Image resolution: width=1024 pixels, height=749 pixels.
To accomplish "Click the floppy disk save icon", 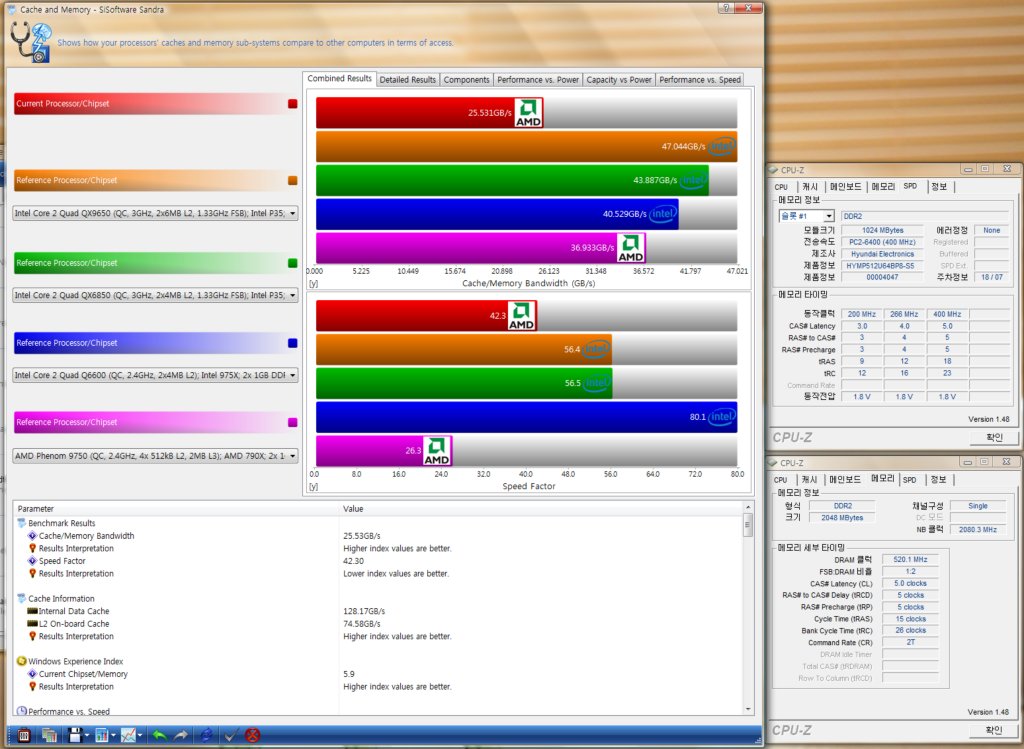I will (74, 735).
